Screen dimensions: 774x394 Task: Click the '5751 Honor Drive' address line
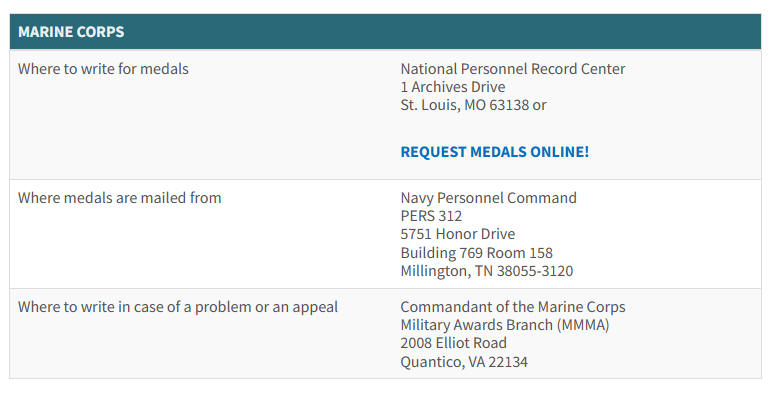(458, 234)
